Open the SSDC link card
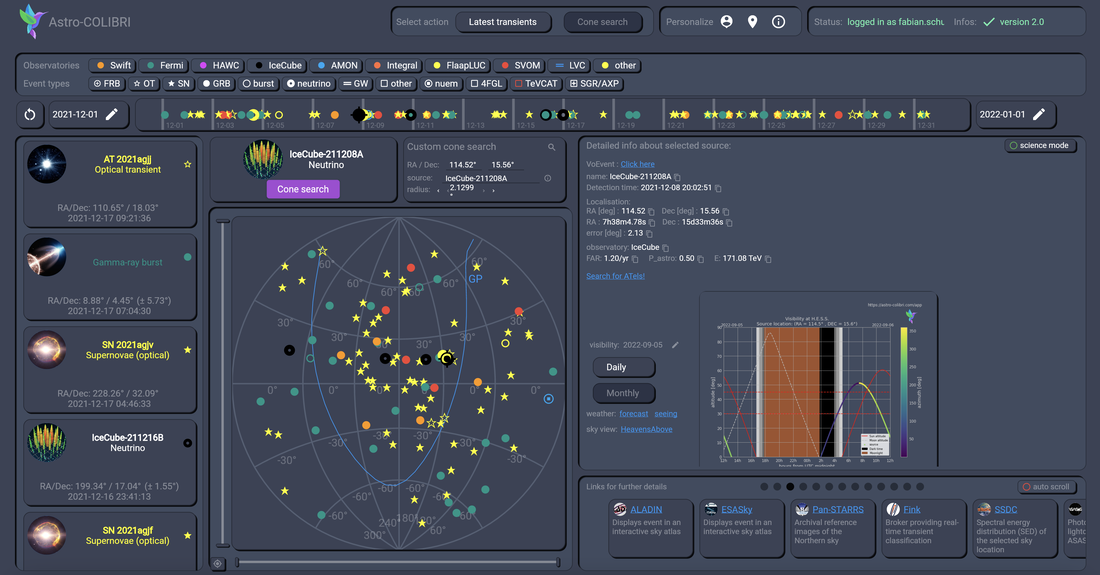Image resolution: width=1100 pixels, height=575 pixels. click(1015, 529)
